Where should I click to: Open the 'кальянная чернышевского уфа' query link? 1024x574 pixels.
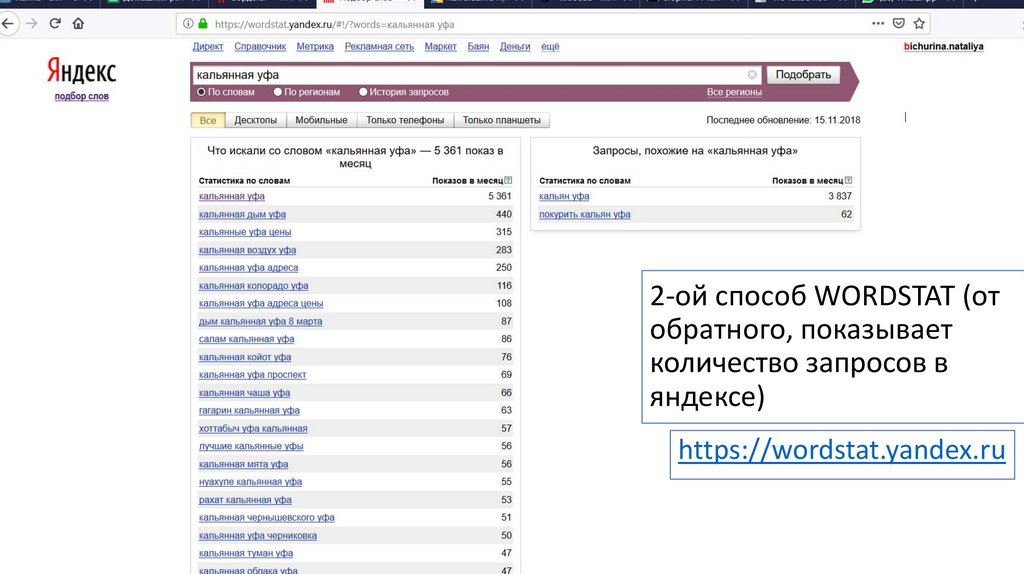(266, 518)
